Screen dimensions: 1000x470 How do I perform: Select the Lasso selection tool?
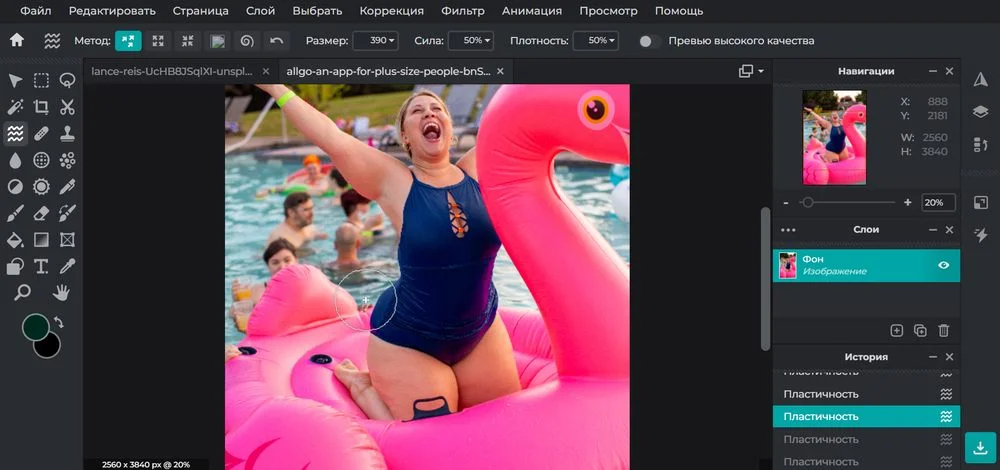[x=68, y=81]
